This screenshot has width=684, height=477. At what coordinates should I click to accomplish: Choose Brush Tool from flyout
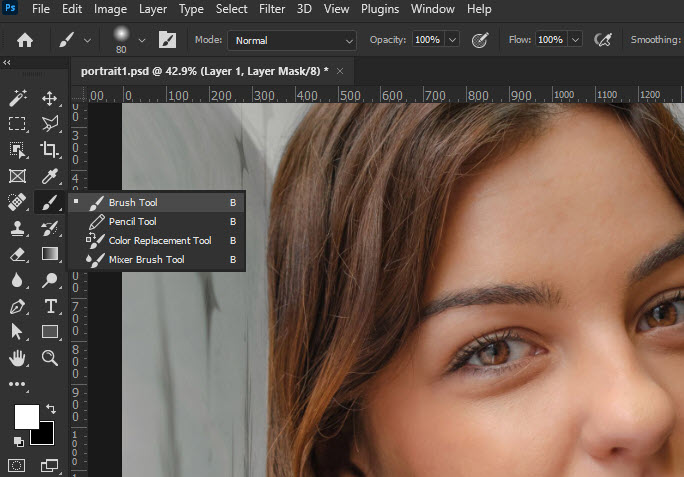(157, 202)
